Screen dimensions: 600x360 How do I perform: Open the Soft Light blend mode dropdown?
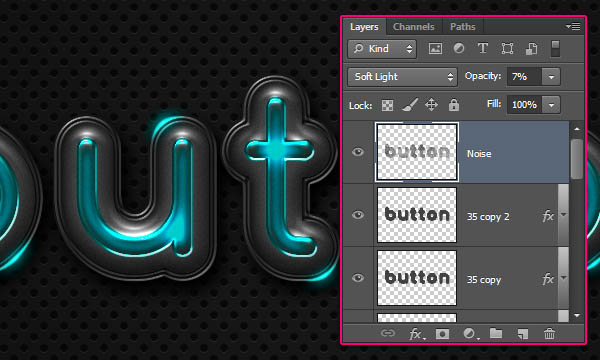coord(403,77)
